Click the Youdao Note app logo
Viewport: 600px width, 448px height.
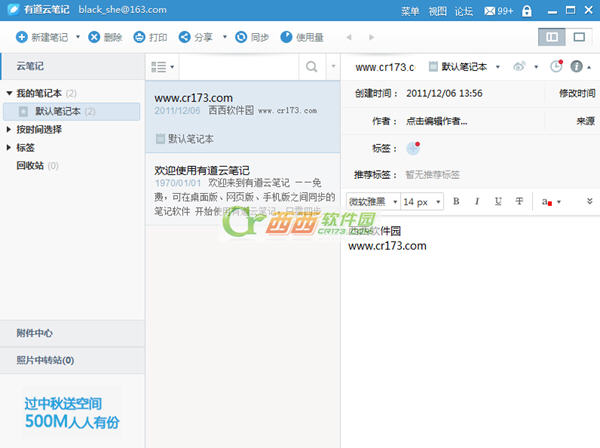(x=13, y=9)
